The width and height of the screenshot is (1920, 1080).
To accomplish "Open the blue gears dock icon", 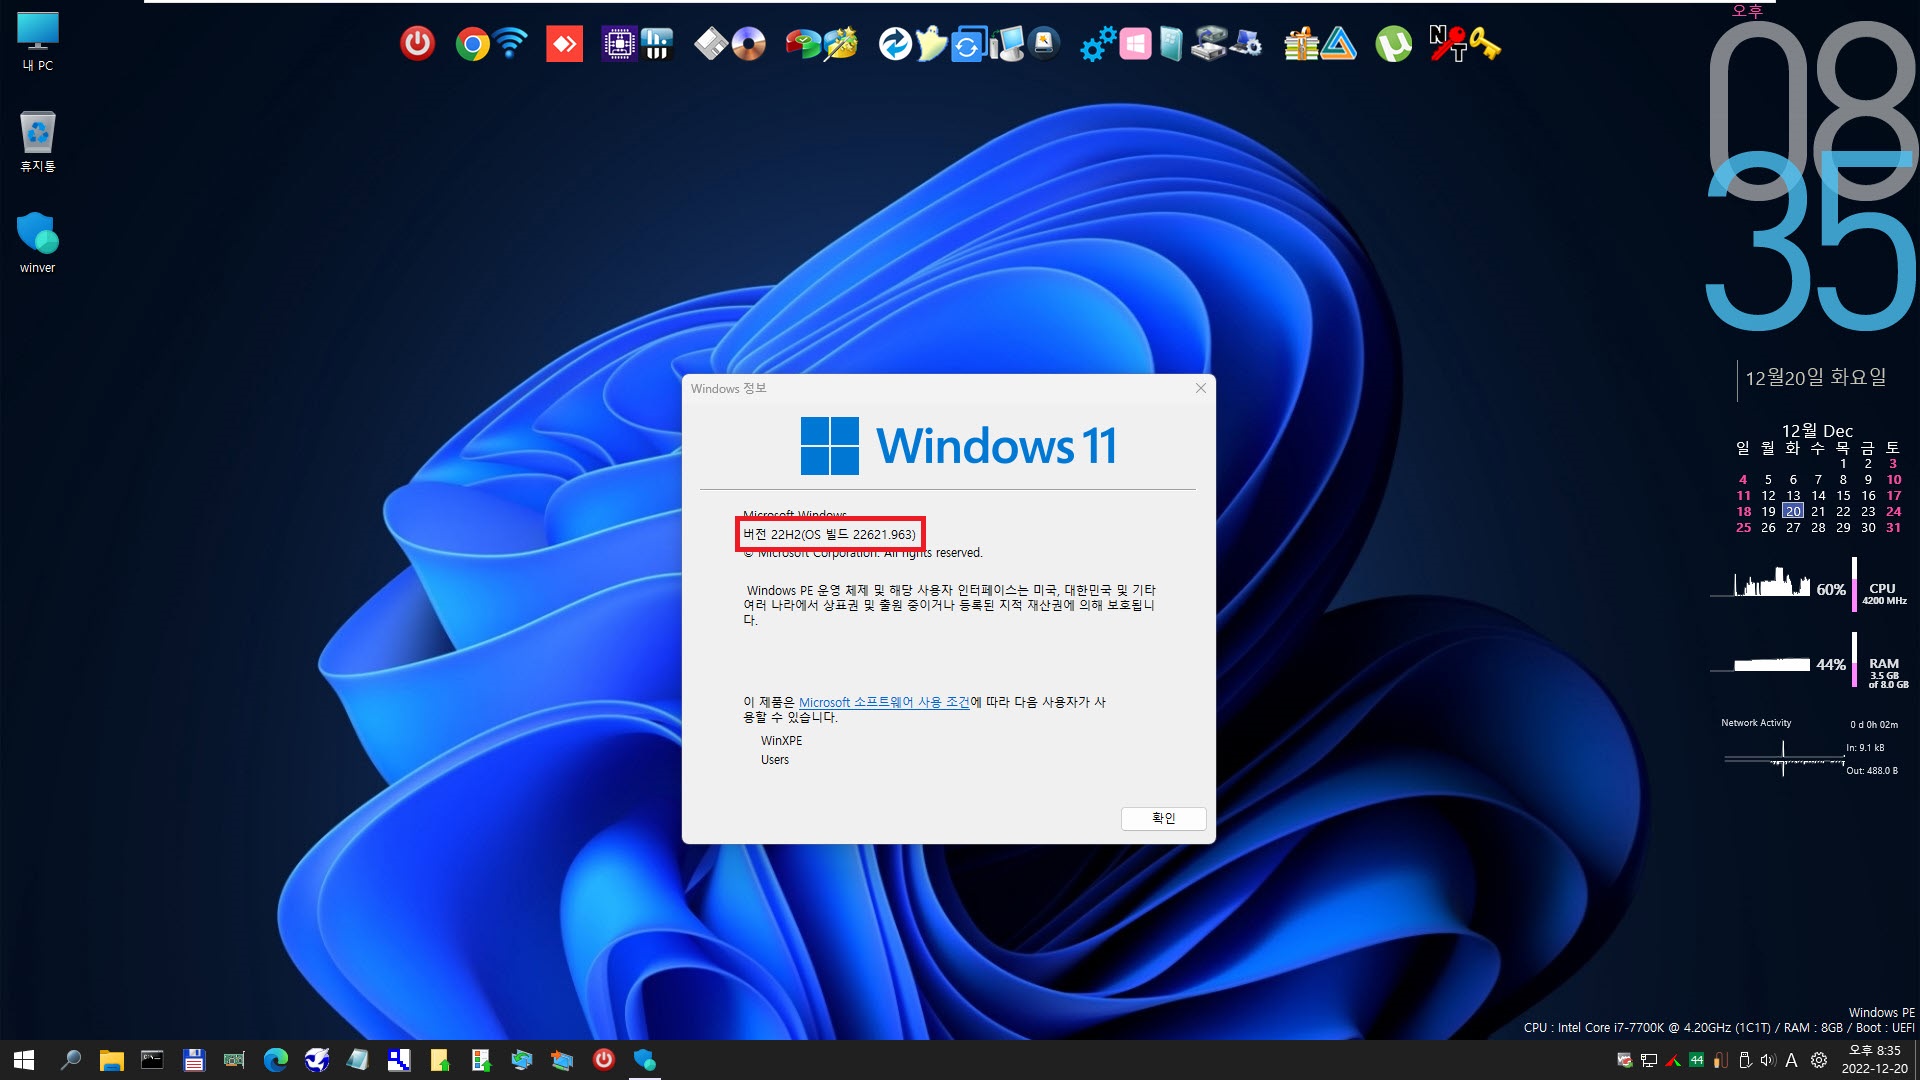I will click(x=1098, y=44).
